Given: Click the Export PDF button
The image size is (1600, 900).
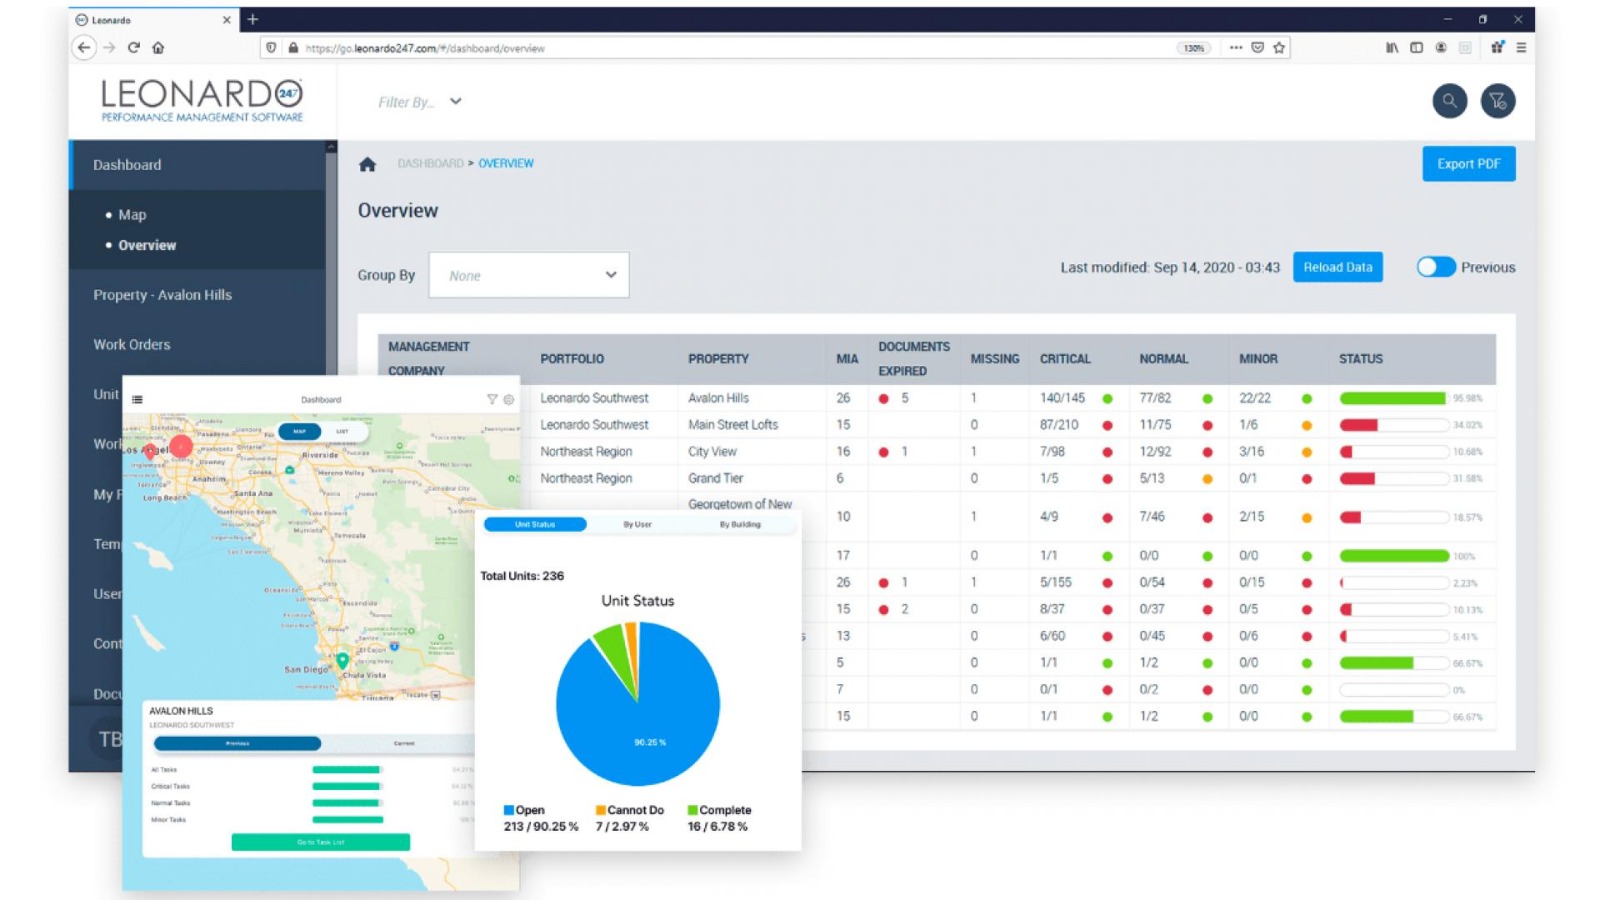Looking at the screenshot, I should (1469, 164).
